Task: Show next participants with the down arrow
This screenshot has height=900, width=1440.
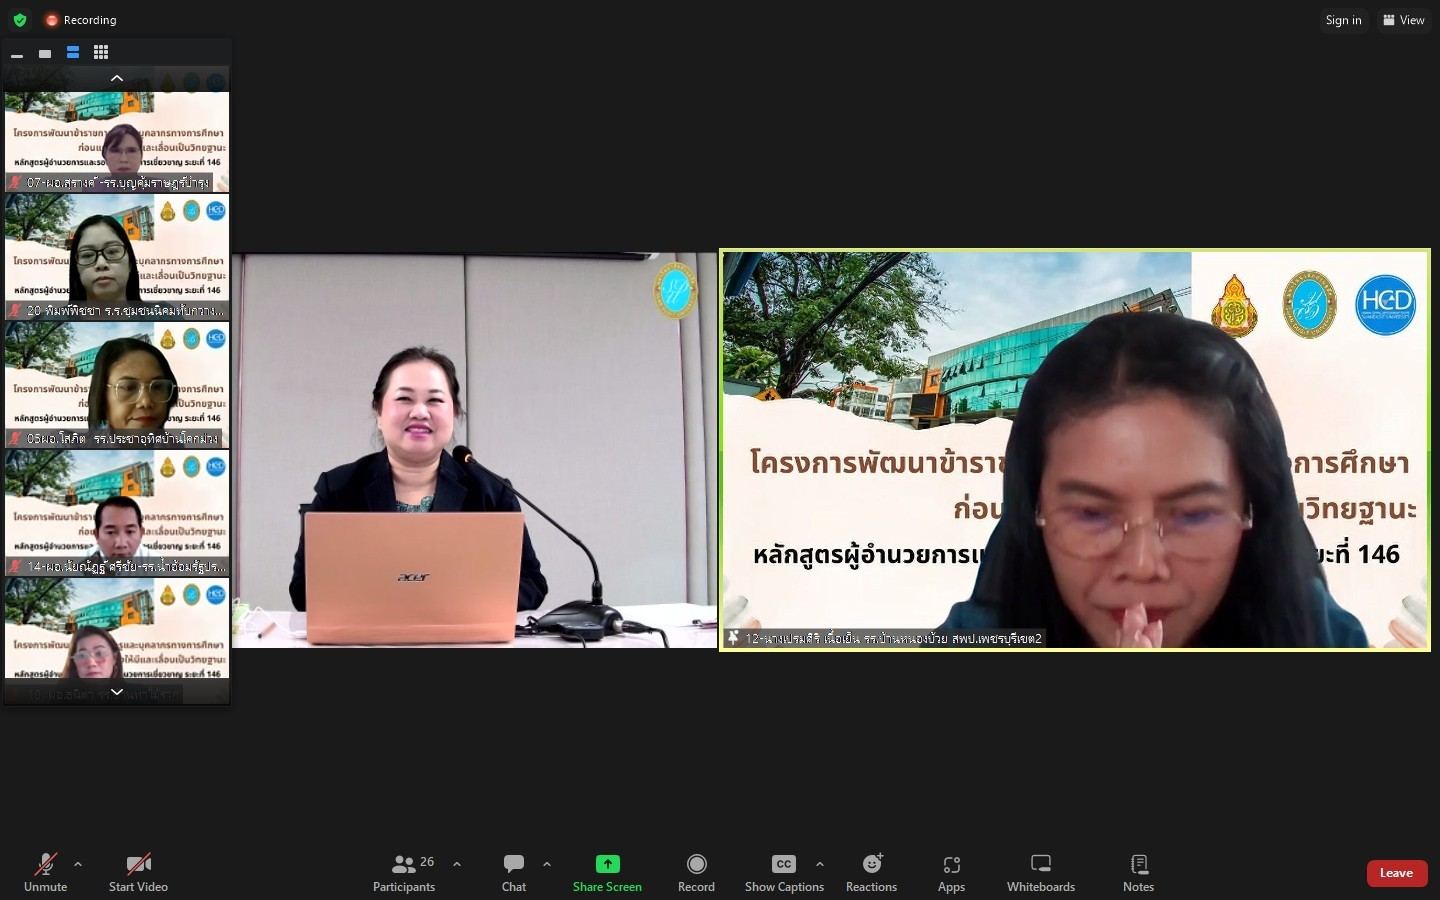Action: (117, 692)
